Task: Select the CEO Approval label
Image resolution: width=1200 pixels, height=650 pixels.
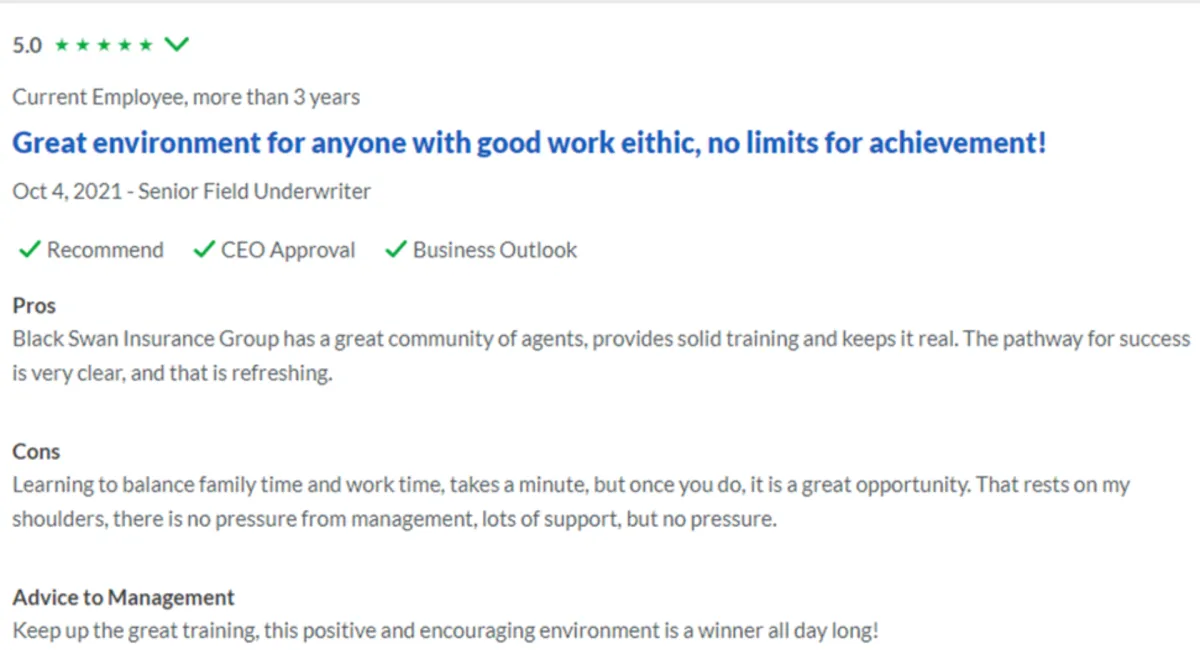Action: click(x=288, y=250)
